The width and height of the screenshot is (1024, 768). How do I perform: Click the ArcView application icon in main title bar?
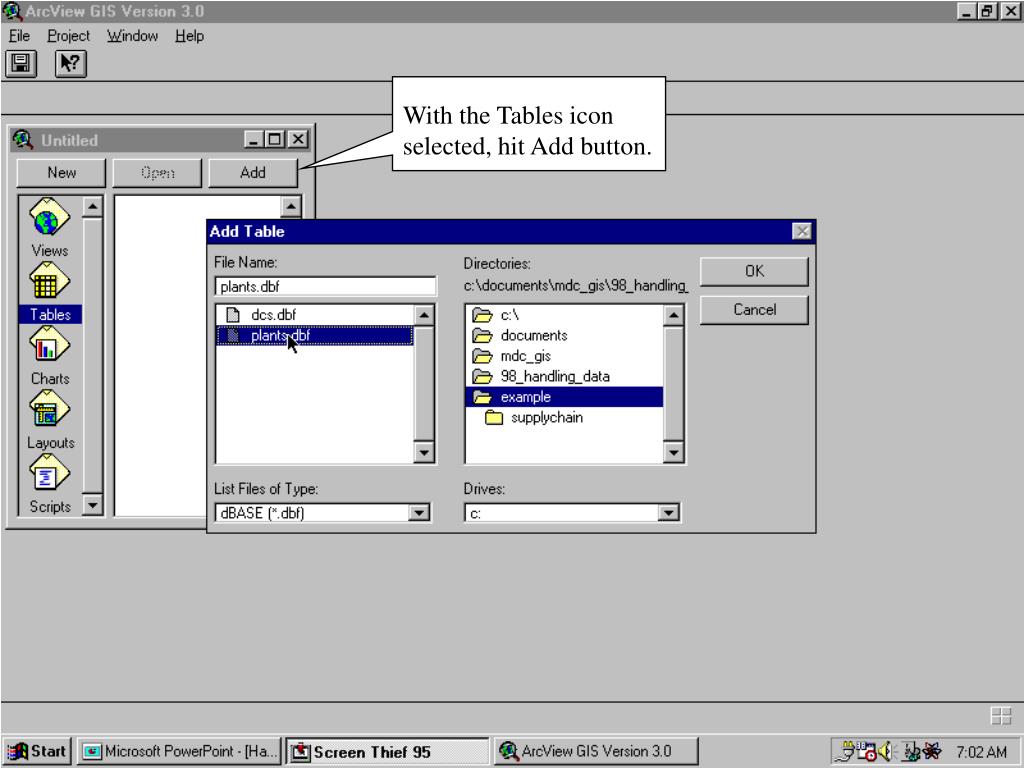[x=12, y=11]
